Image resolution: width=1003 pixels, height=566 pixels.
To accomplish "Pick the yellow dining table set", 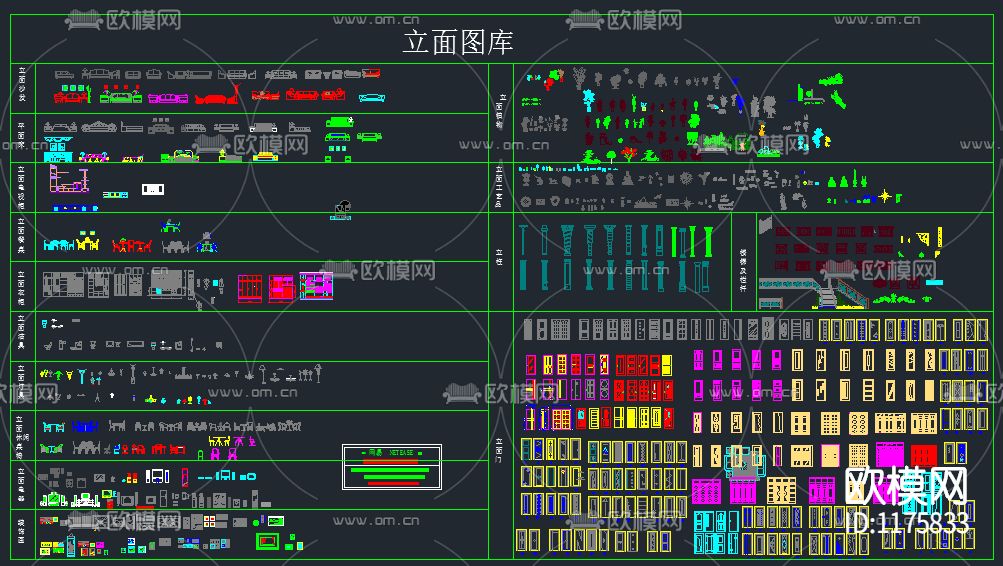I will (88, 242).
